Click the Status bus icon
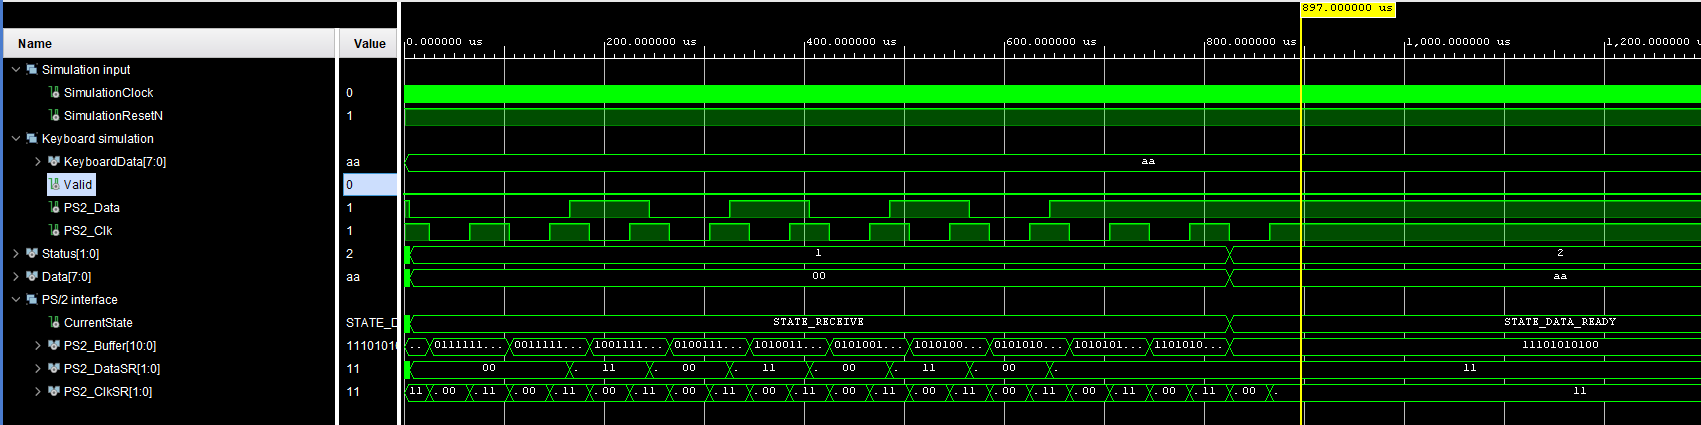Image resolution: width=1701 pixels, height=425 pixels. click(32, 253)
